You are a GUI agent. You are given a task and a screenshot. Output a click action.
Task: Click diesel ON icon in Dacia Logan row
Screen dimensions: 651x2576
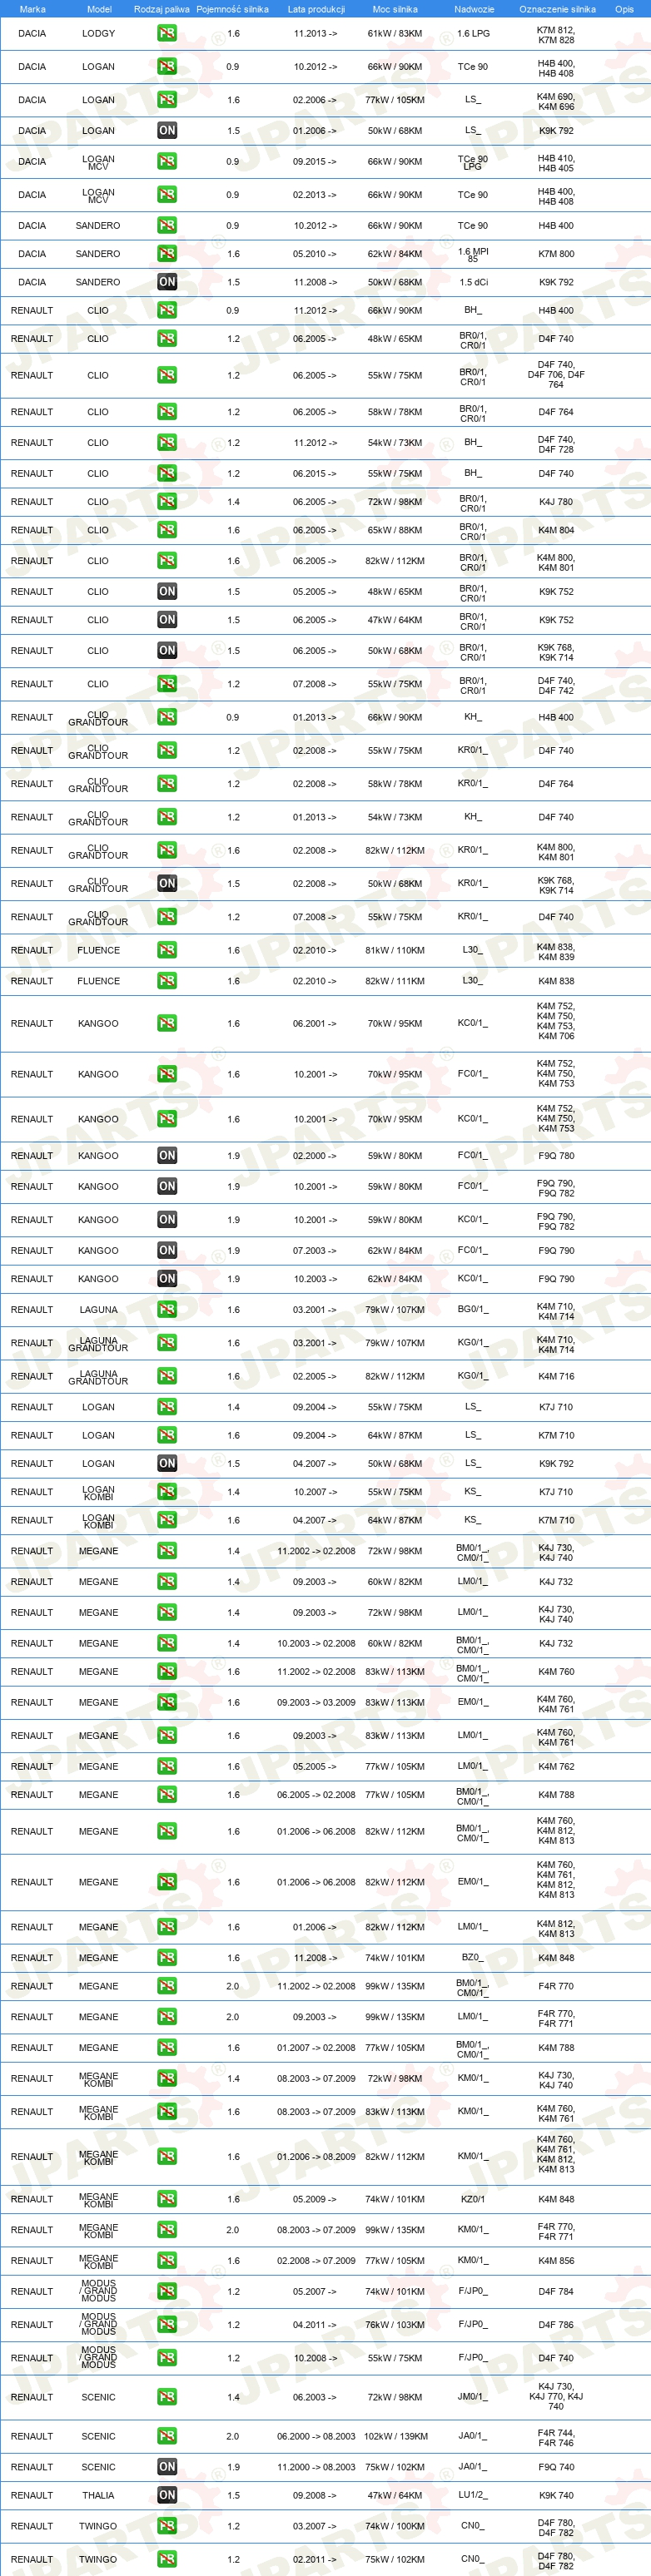click(x=167, y=130)
